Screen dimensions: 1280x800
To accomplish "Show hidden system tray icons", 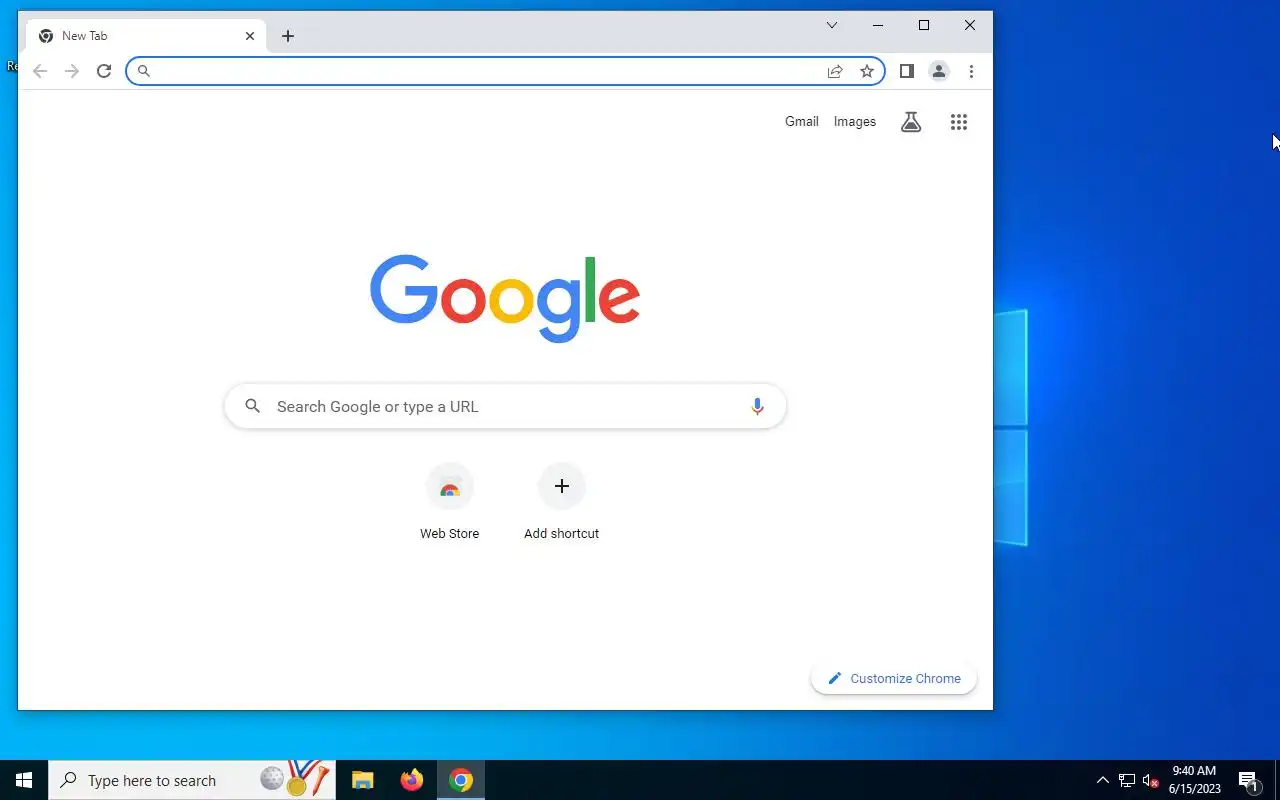I will 1103,781.
